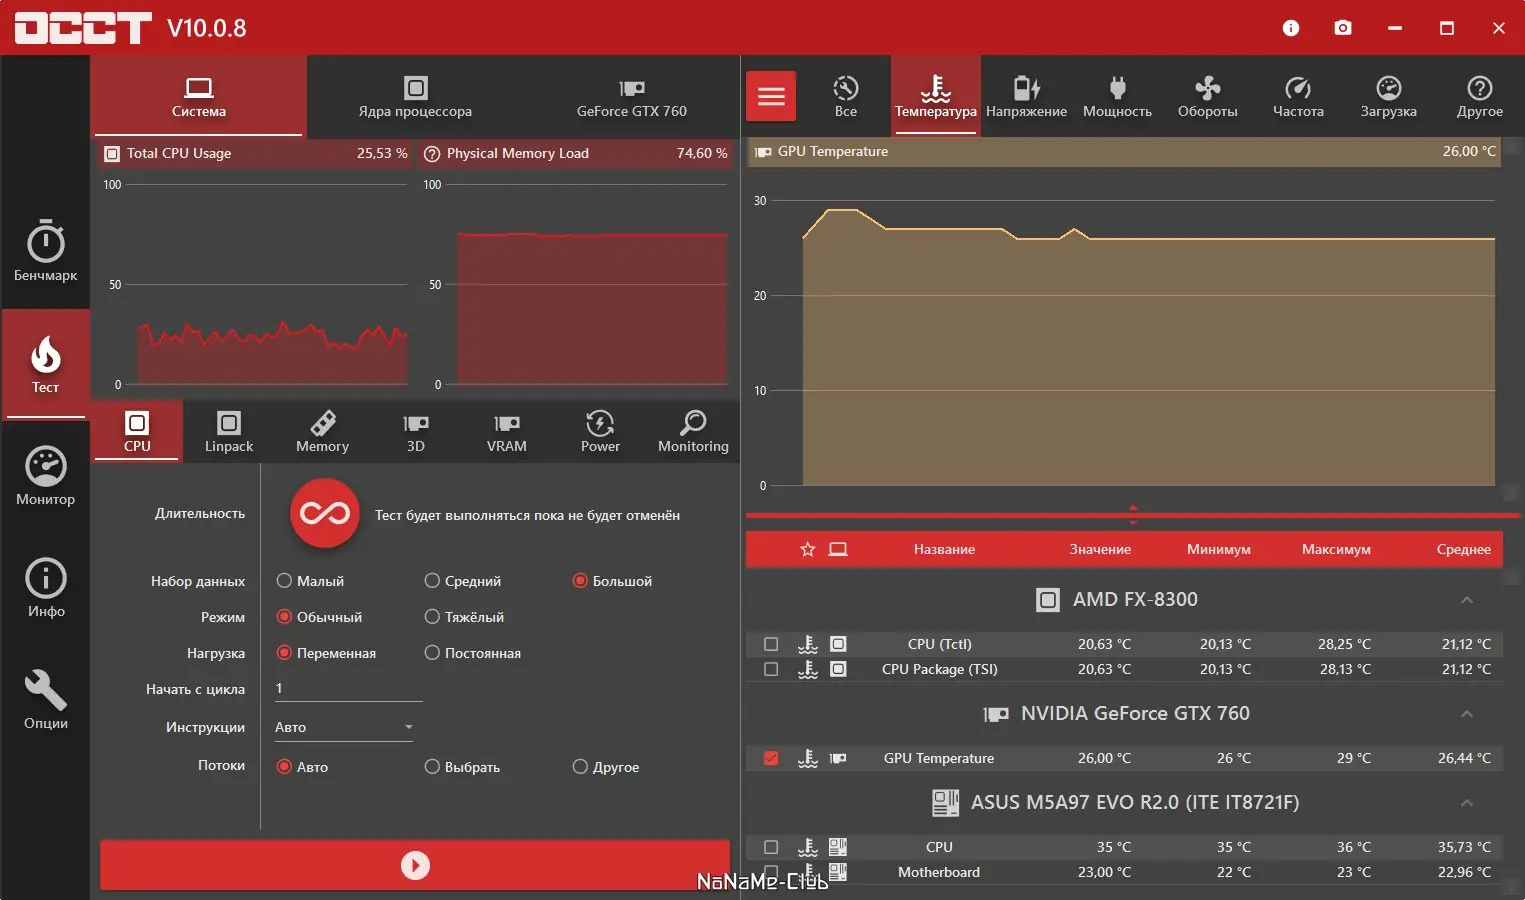Select the Power test
This screenshot has height=900, width=1525.
point(600,431)
